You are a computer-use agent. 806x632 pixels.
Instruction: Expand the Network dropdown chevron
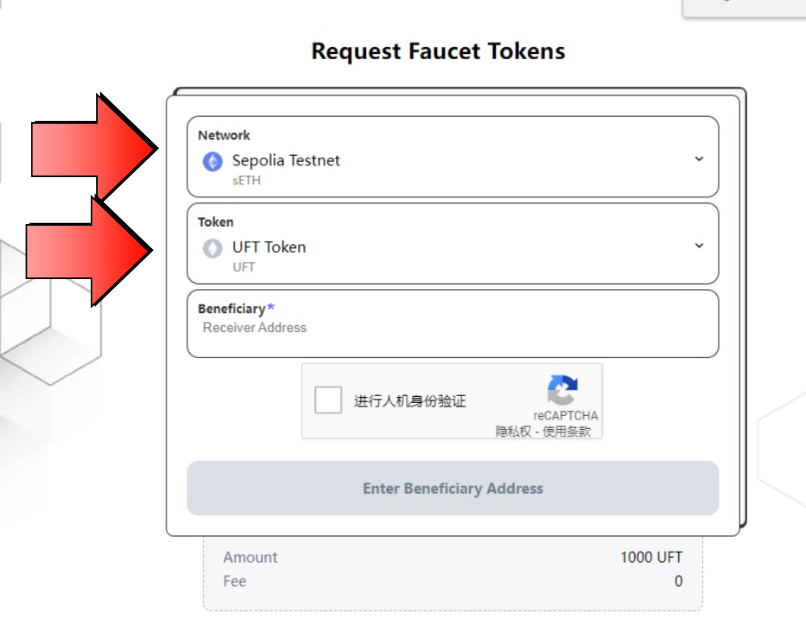[x=699, y=159]
